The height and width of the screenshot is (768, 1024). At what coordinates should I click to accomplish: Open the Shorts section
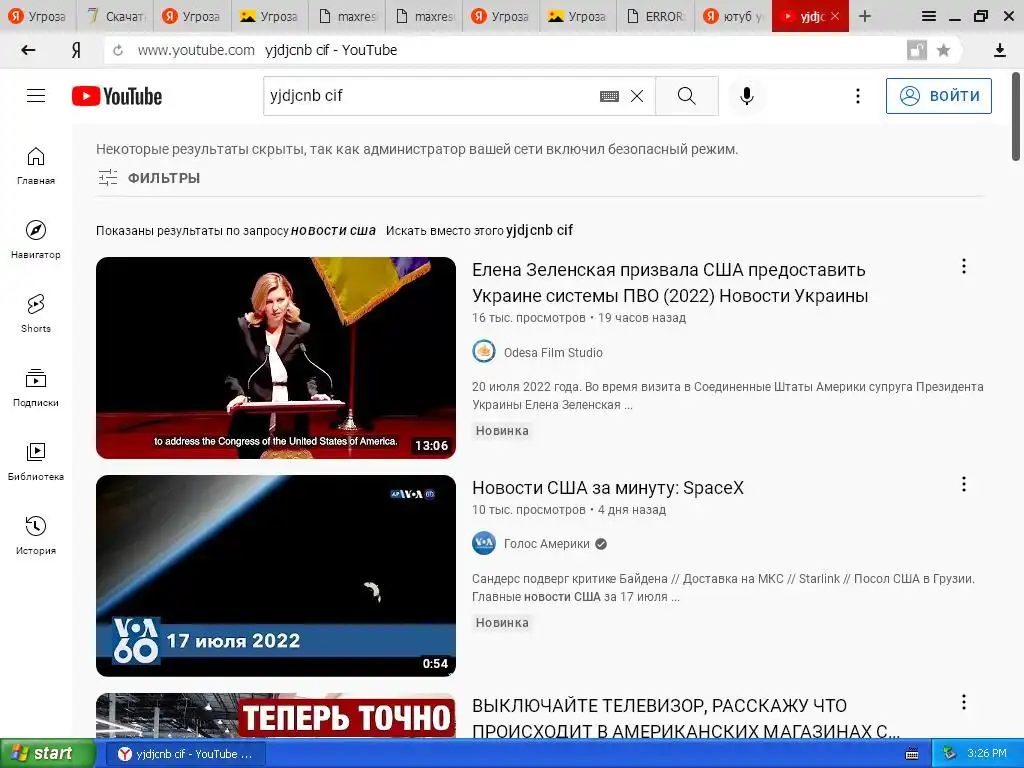tap(36, 313)
